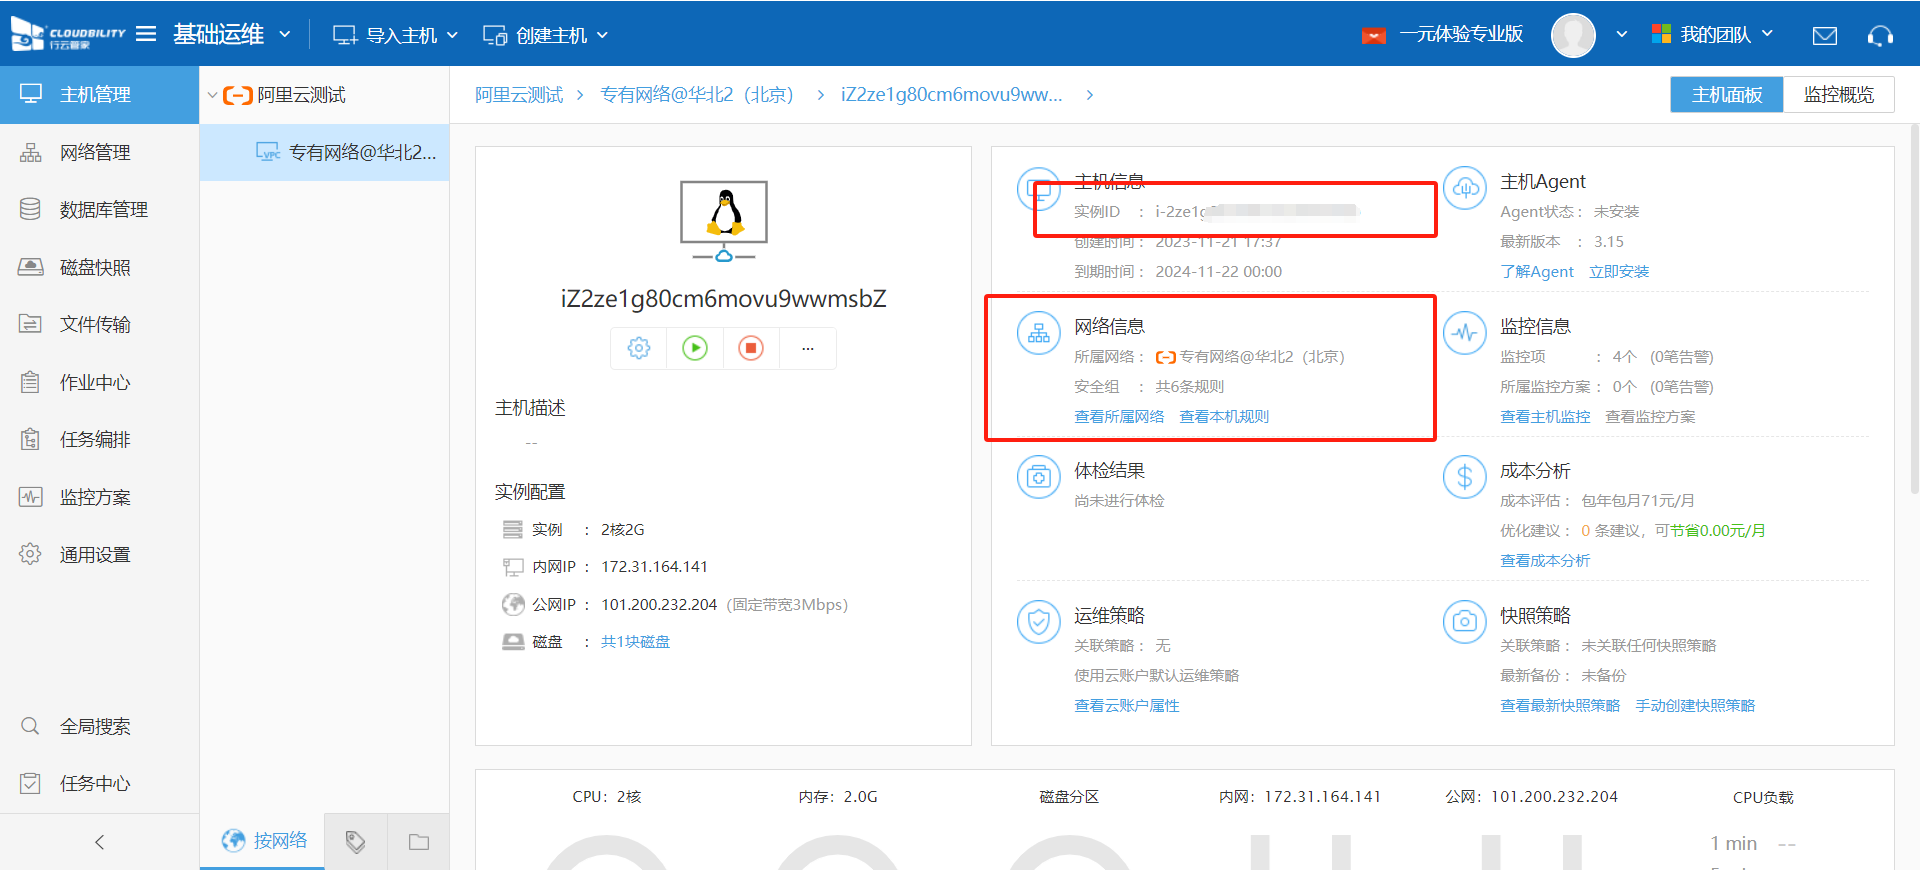Viewport: 1920px width, 870px height.
Task: Click the 成本分析 dollar icon
Action: coord(1465,477)
